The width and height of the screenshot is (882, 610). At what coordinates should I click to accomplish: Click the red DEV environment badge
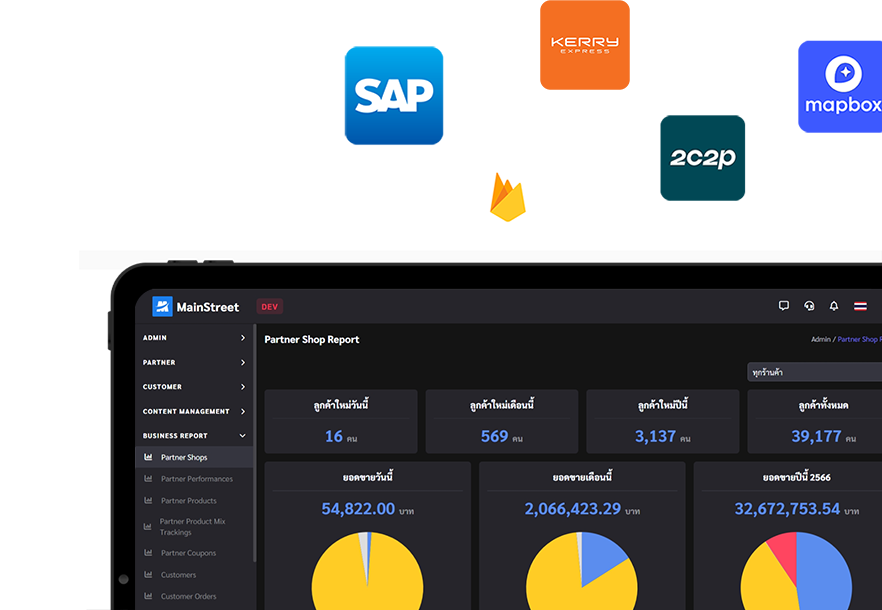269,307
